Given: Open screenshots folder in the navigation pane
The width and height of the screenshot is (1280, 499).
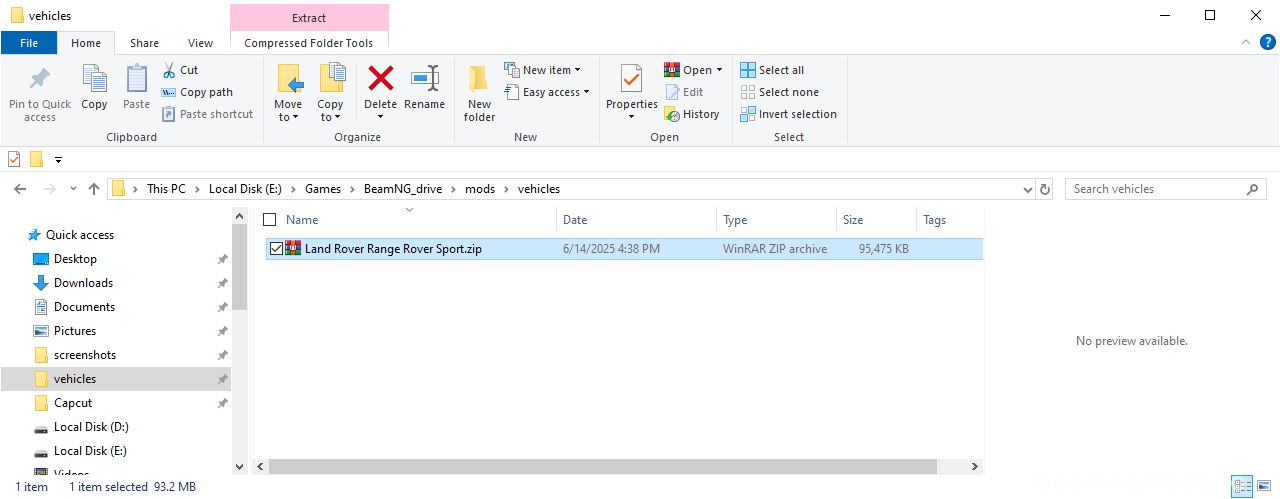Looking at the screenshot, I should pos(85,355).
